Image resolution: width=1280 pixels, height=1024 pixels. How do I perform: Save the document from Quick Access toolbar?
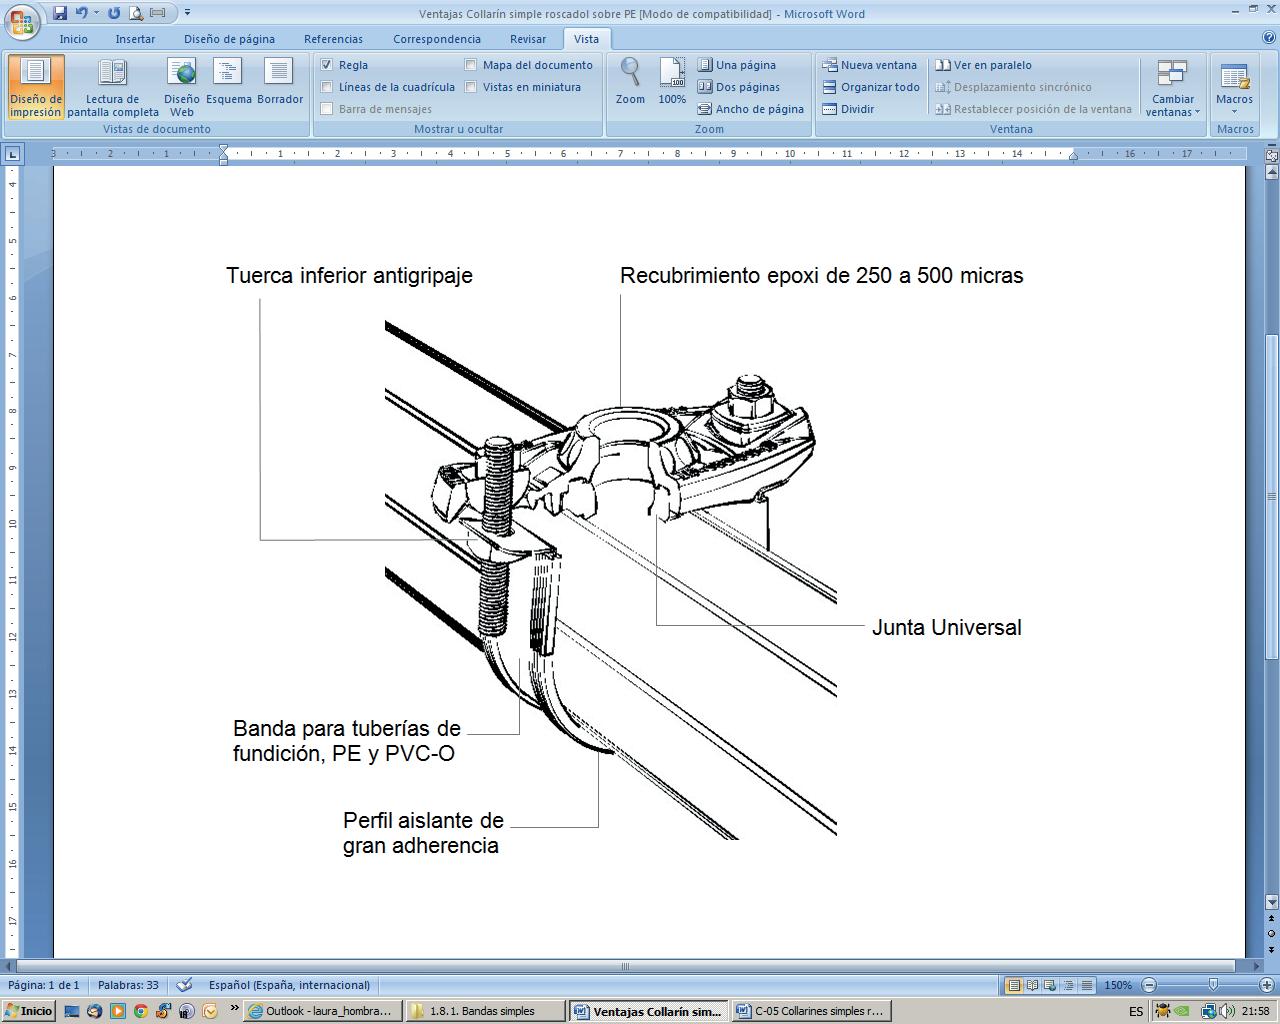click(60, 13)
